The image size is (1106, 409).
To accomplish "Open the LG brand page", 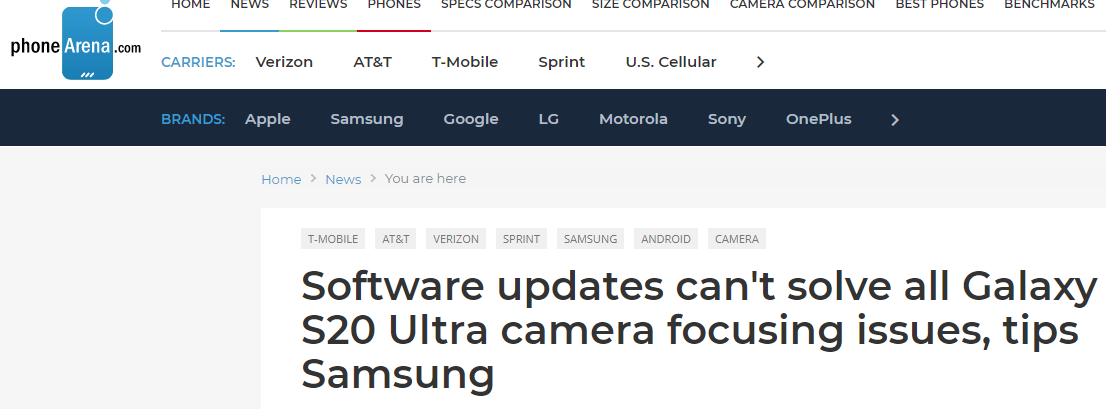I will pos(549,119).
